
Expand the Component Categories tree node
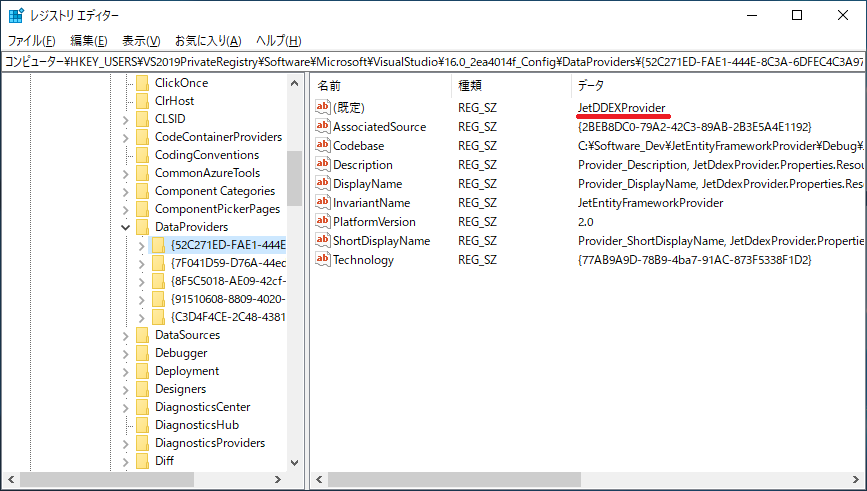point(126,191)
